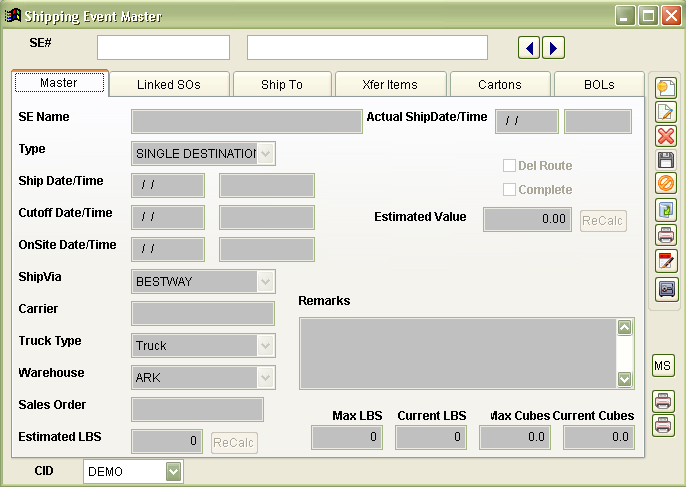The width and height of the screenshot is (686, 487).
Task: Click the orange cancel icon
Action: pyautogui.click(x=666, y=184)
